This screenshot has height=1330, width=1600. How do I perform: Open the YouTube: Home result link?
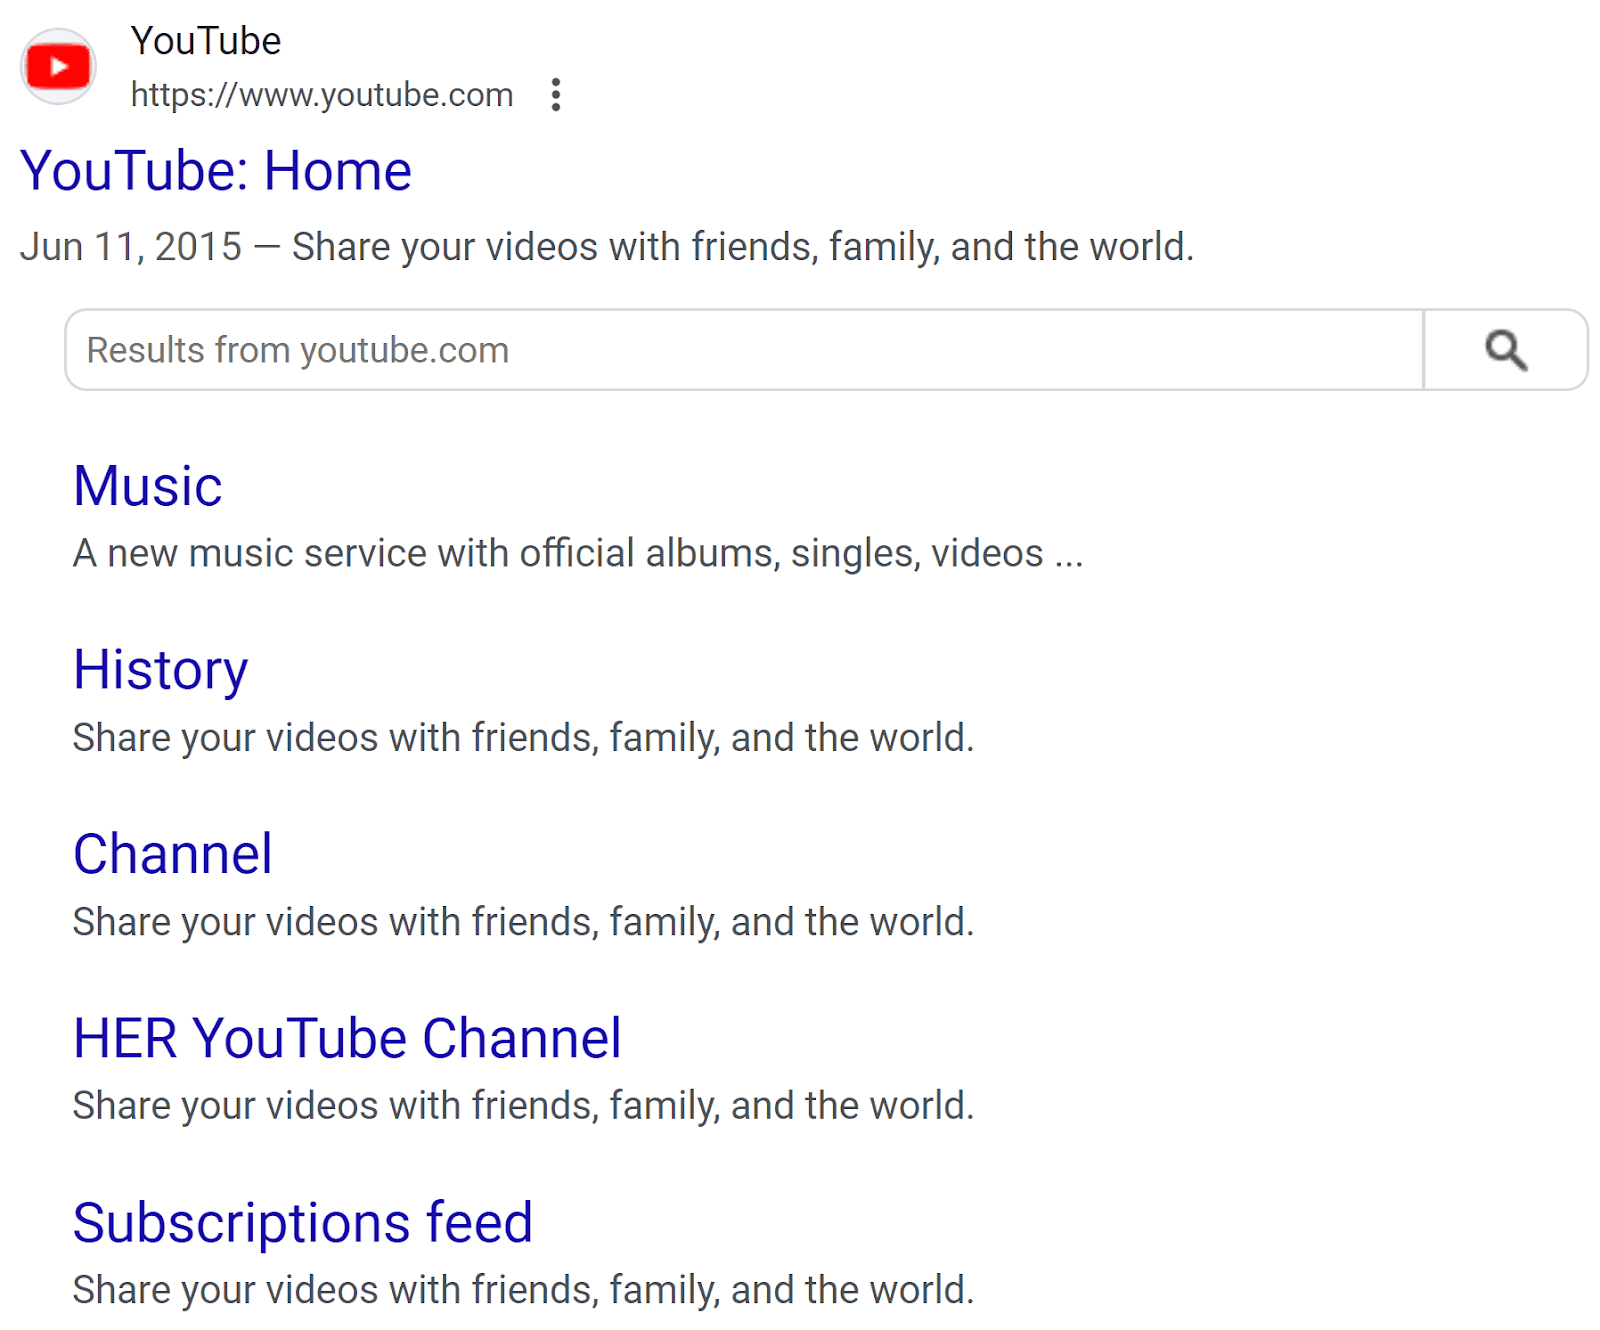tap(216, 169)
